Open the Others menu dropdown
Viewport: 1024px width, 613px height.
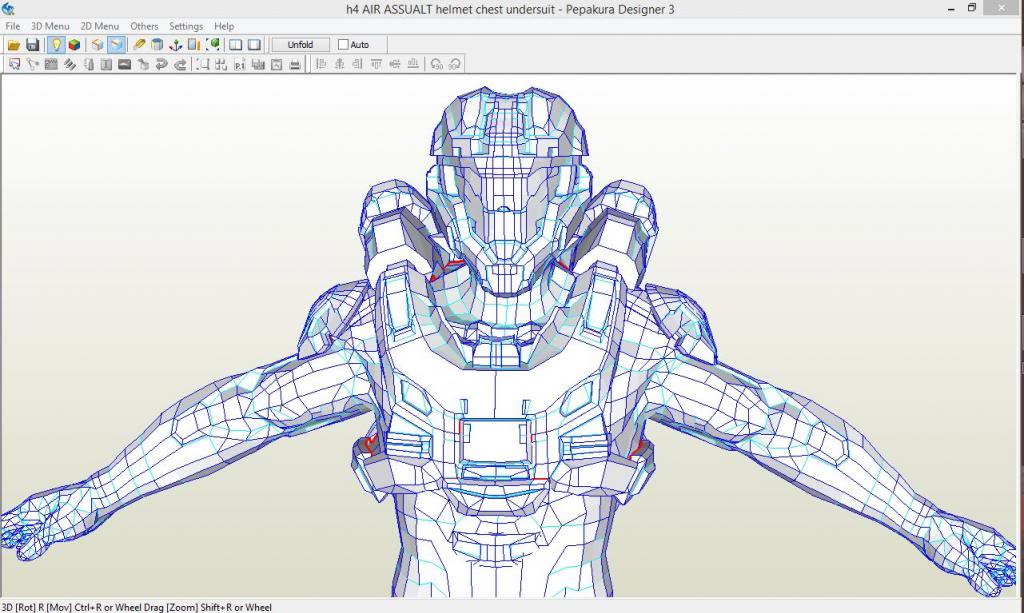click(144, 26)
